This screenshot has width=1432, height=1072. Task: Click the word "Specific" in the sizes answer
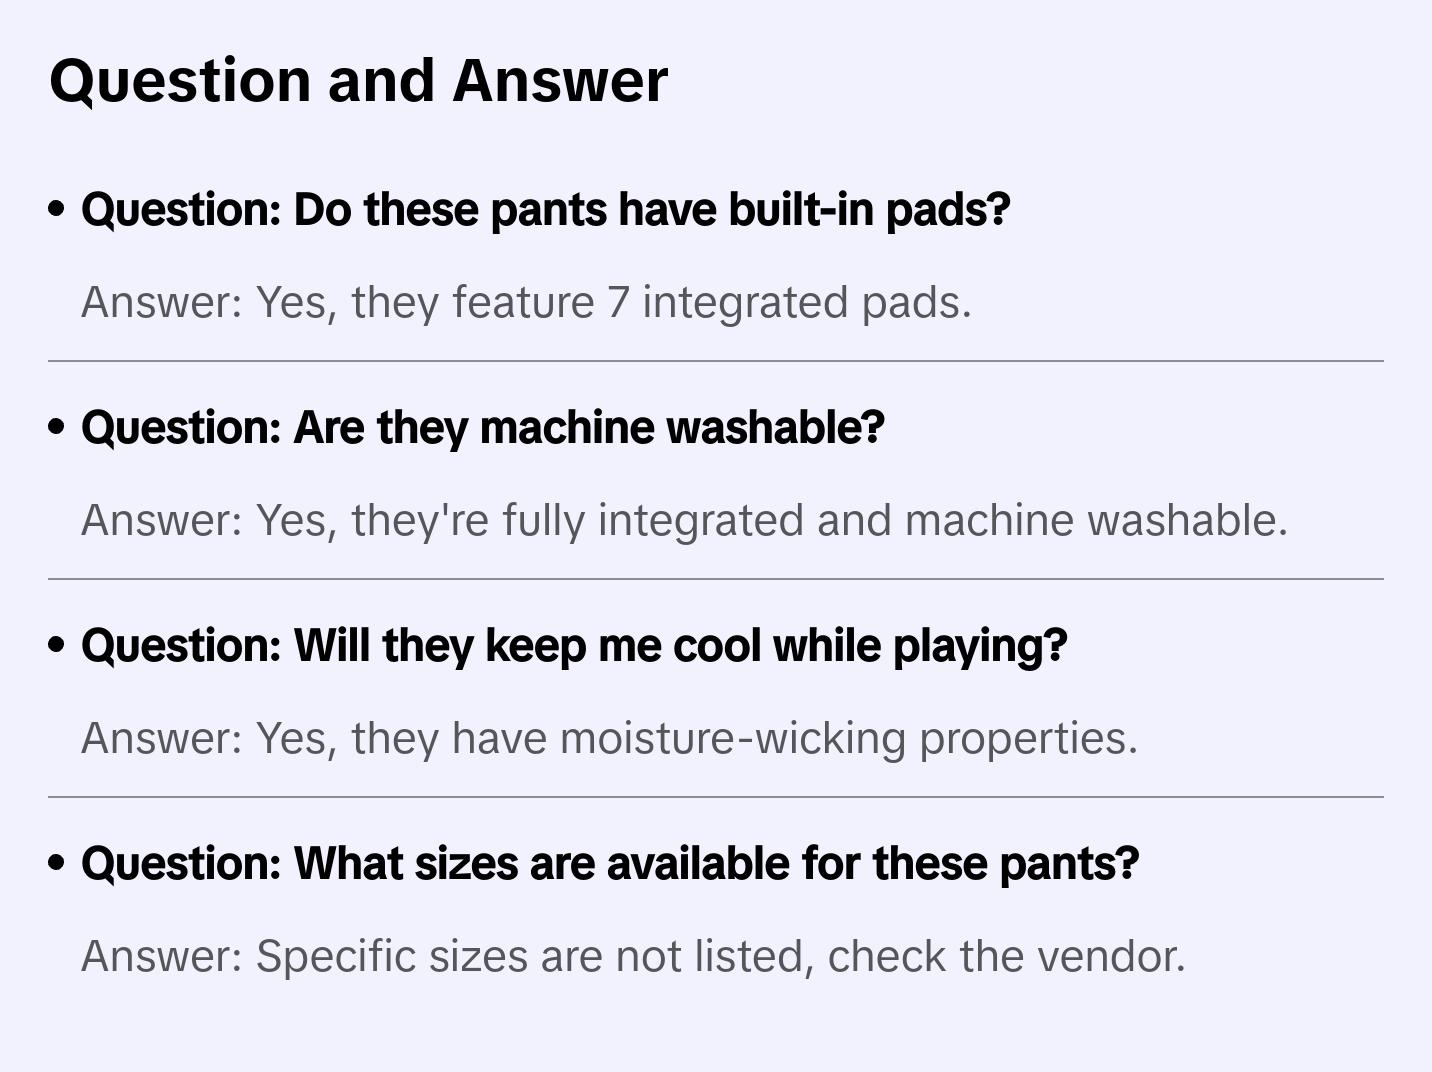[335, 956]
